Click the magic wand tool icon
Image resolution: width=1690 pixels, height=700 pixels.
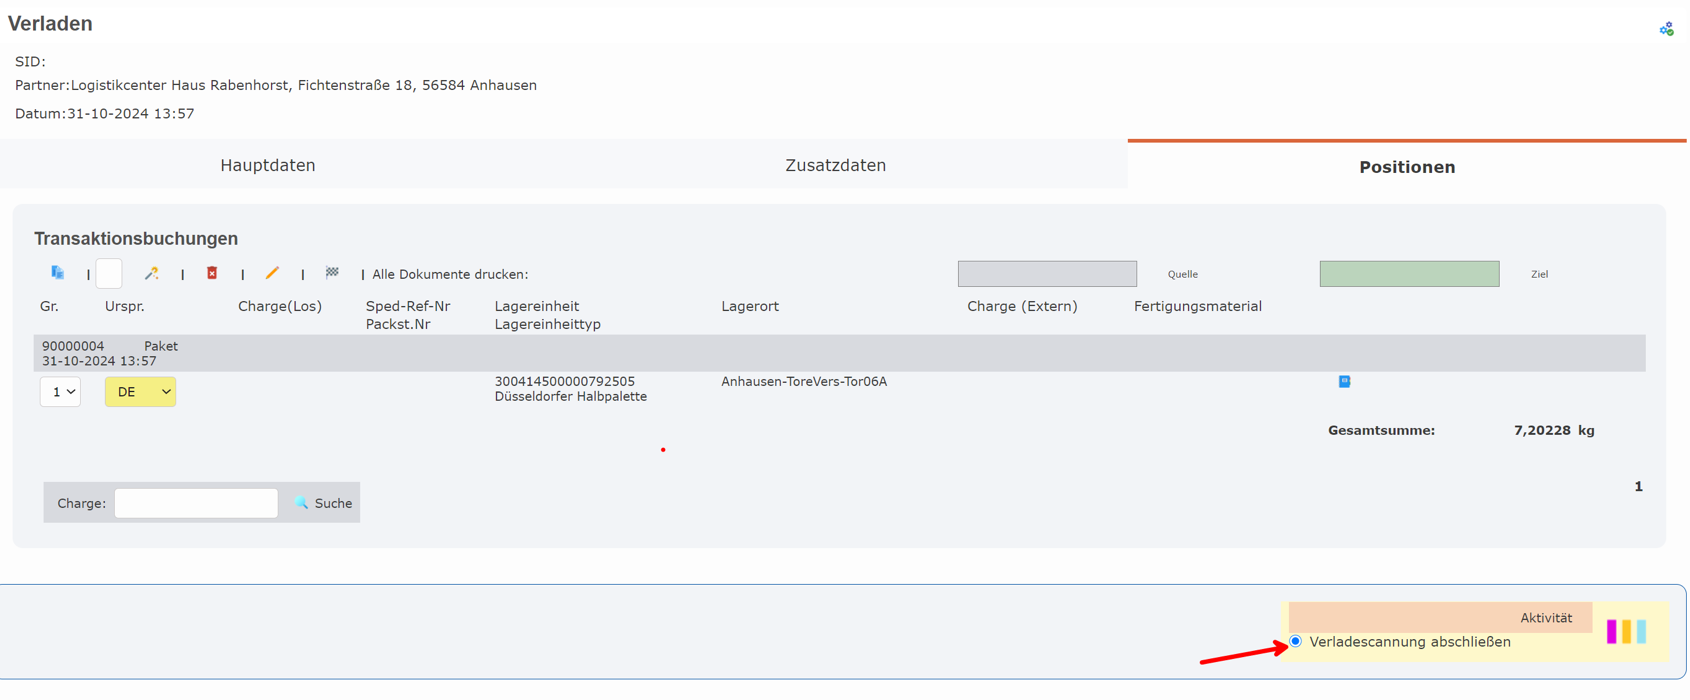pos(151,273)
